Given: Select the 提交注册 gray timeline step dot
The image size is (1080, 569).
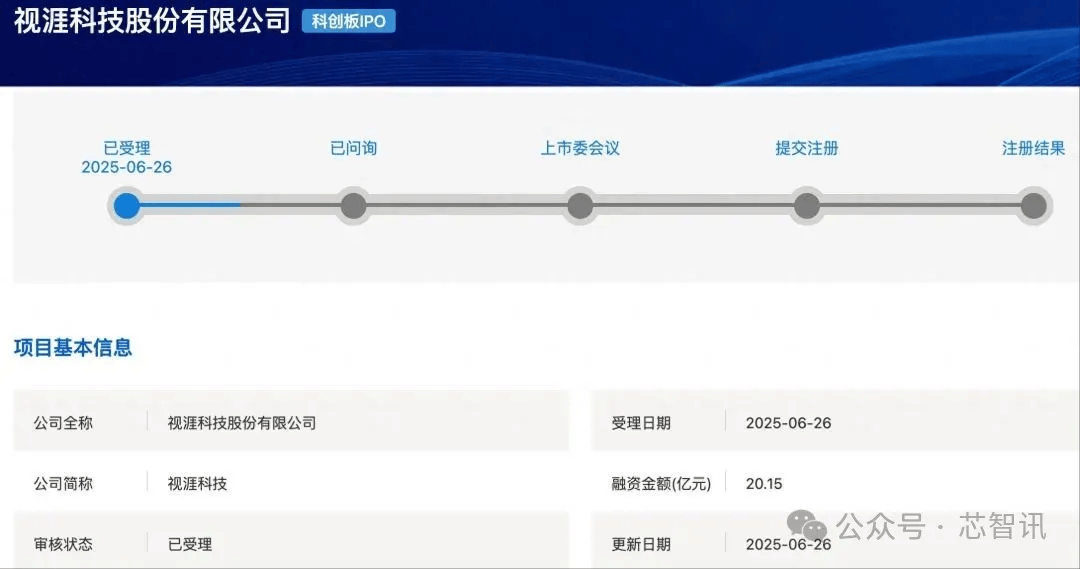Looking at the screenshot, I should (x=807, y=205).
